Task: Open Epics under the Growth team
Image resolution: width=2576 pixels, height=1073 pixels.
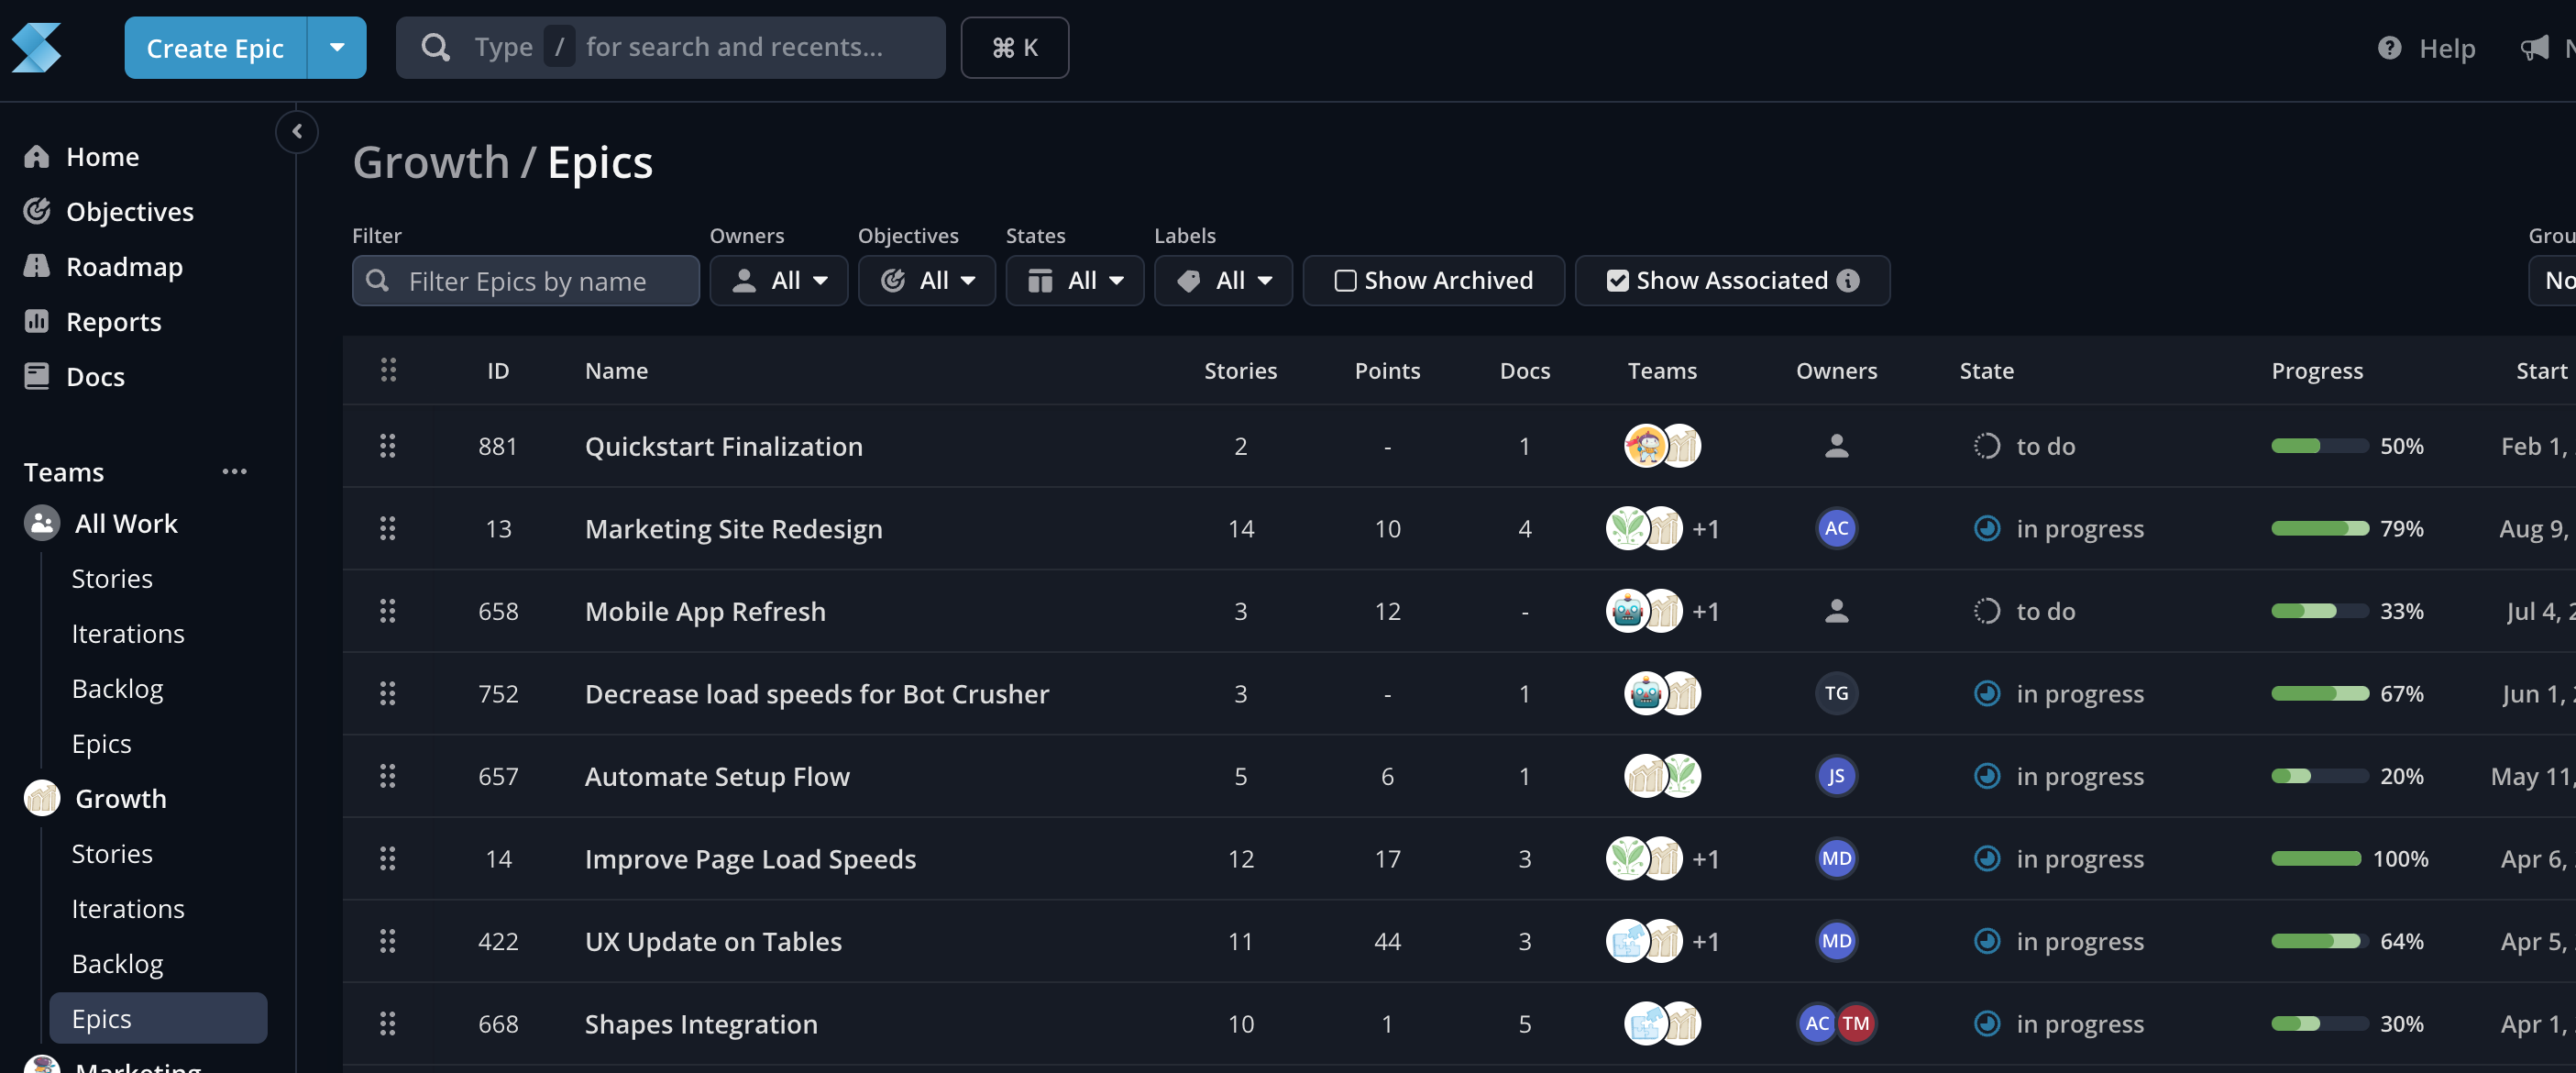Action: tap(102, 1018)
